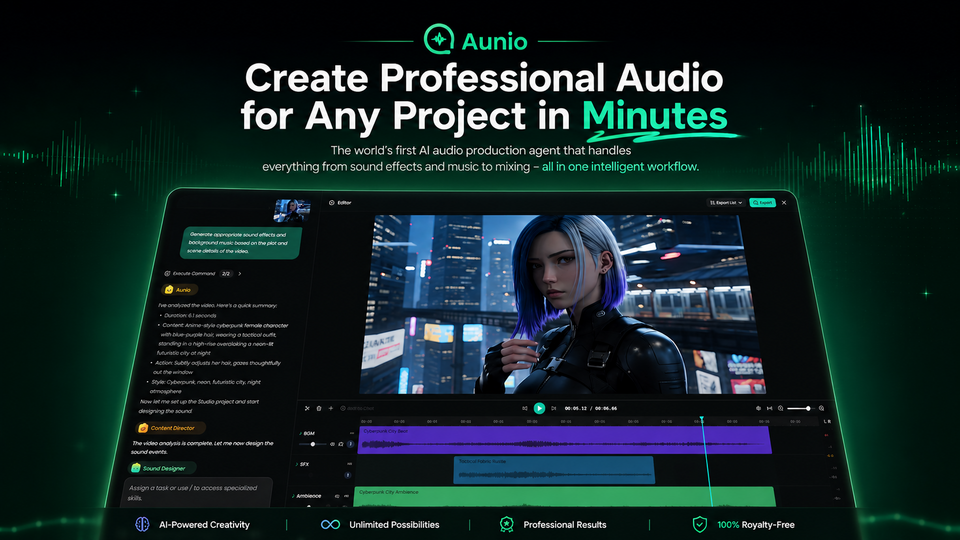The image size is (960, 540).
Task: Click the Aunio agent badge
Action: click(x=178, y=290)
